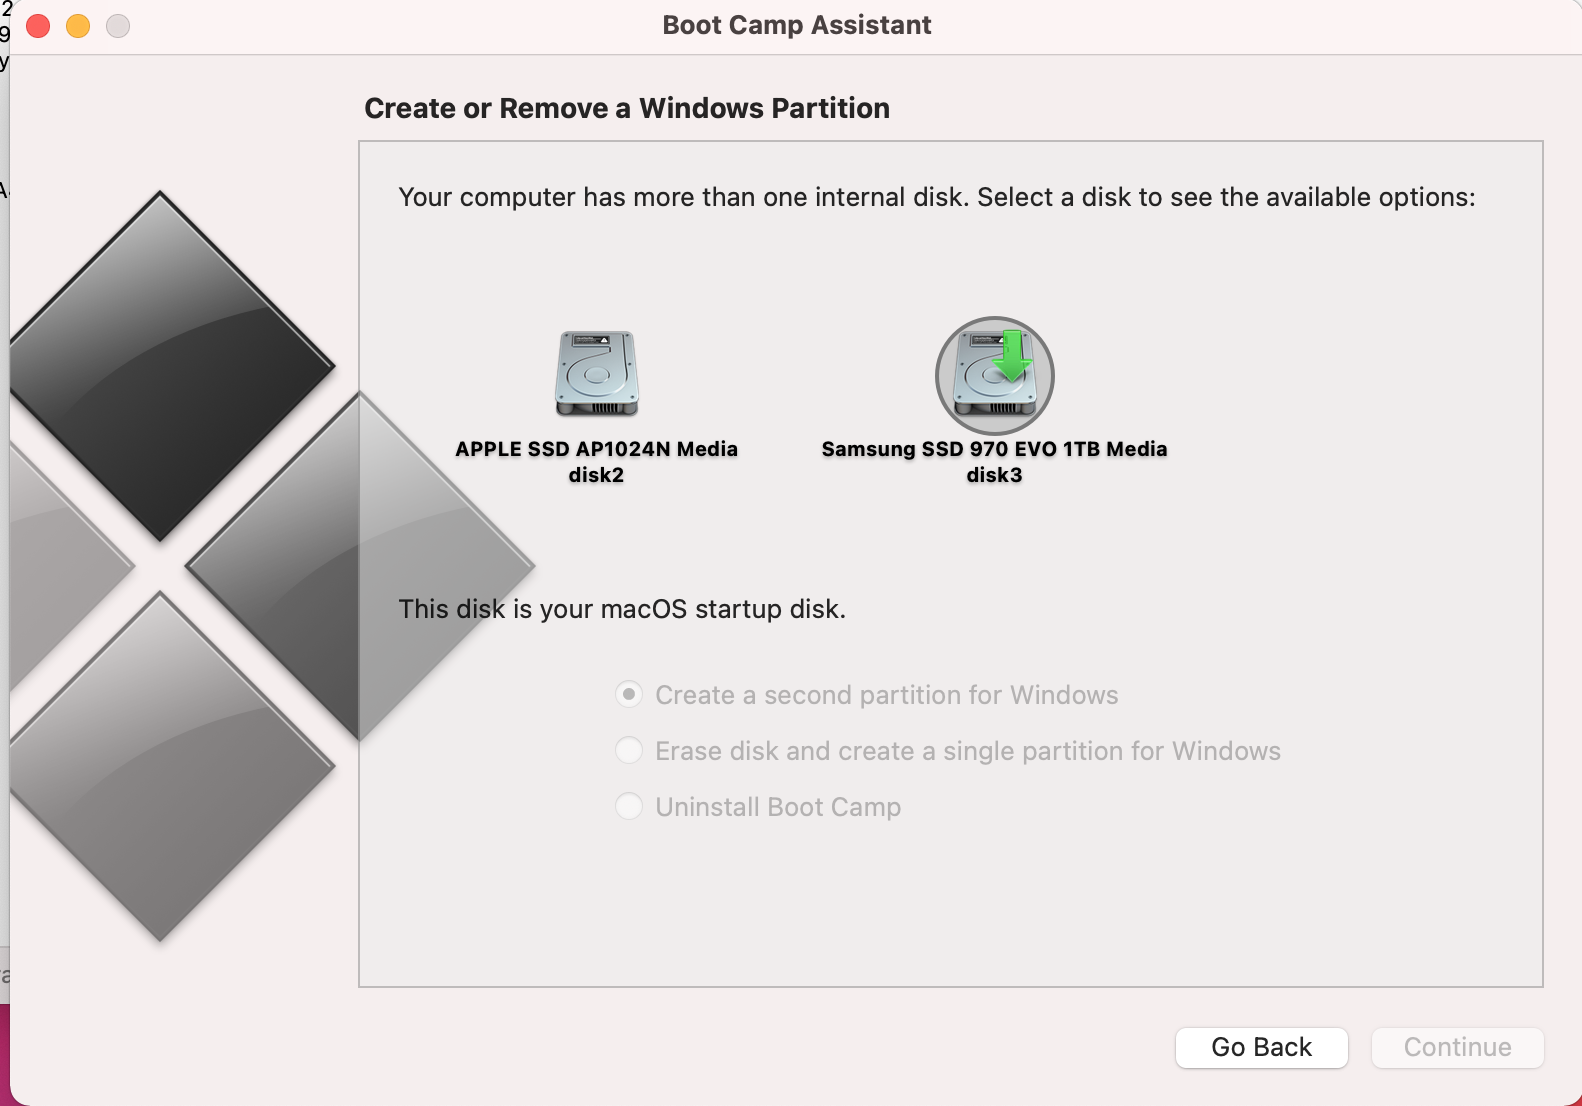1582x1106 pixels.
Task: Click the Boot Camp Assistant window title
Action: [x=797, y=25]
